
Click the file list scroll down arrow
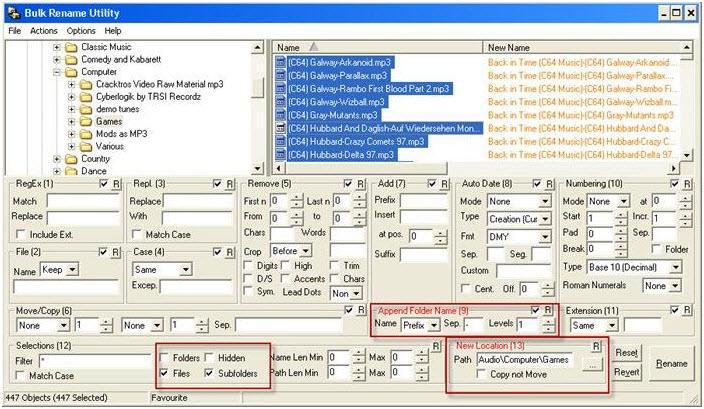686,155
